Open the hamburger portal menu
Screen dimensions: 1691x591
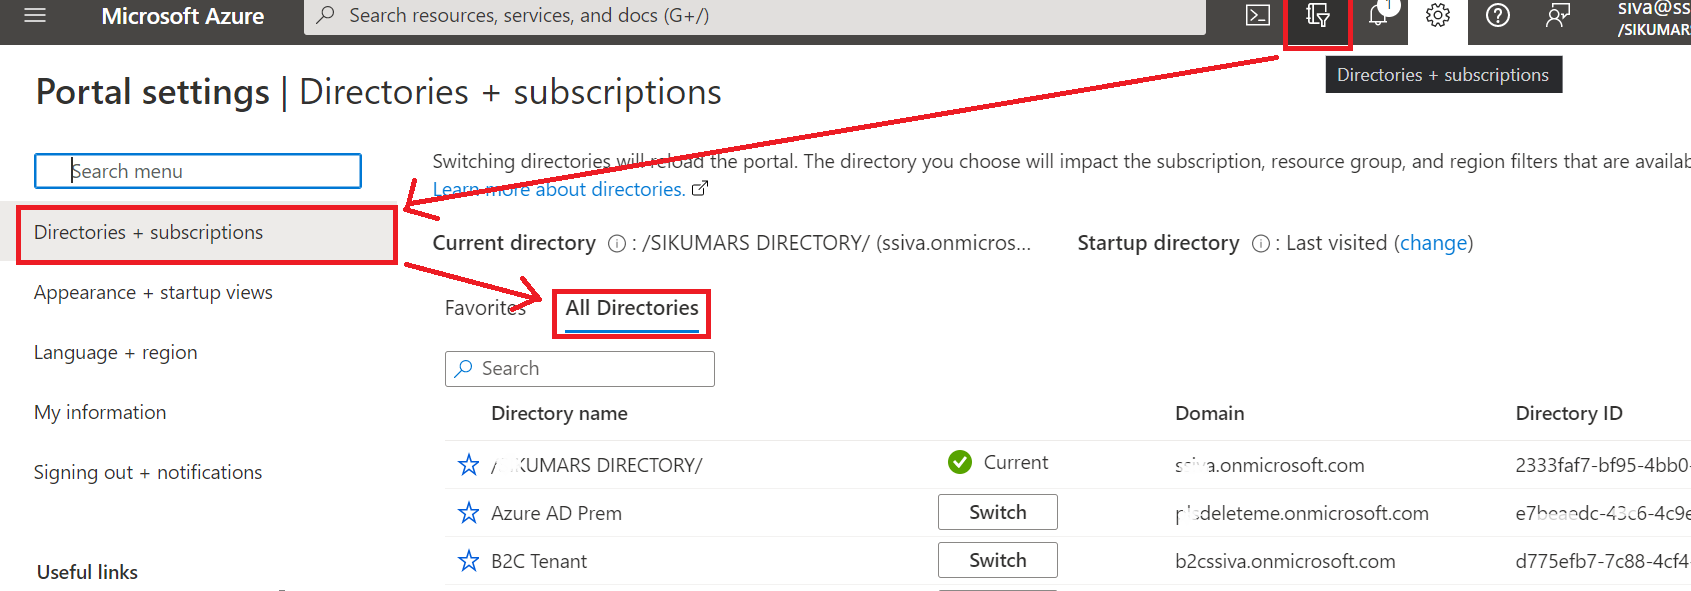coord(35,15)
